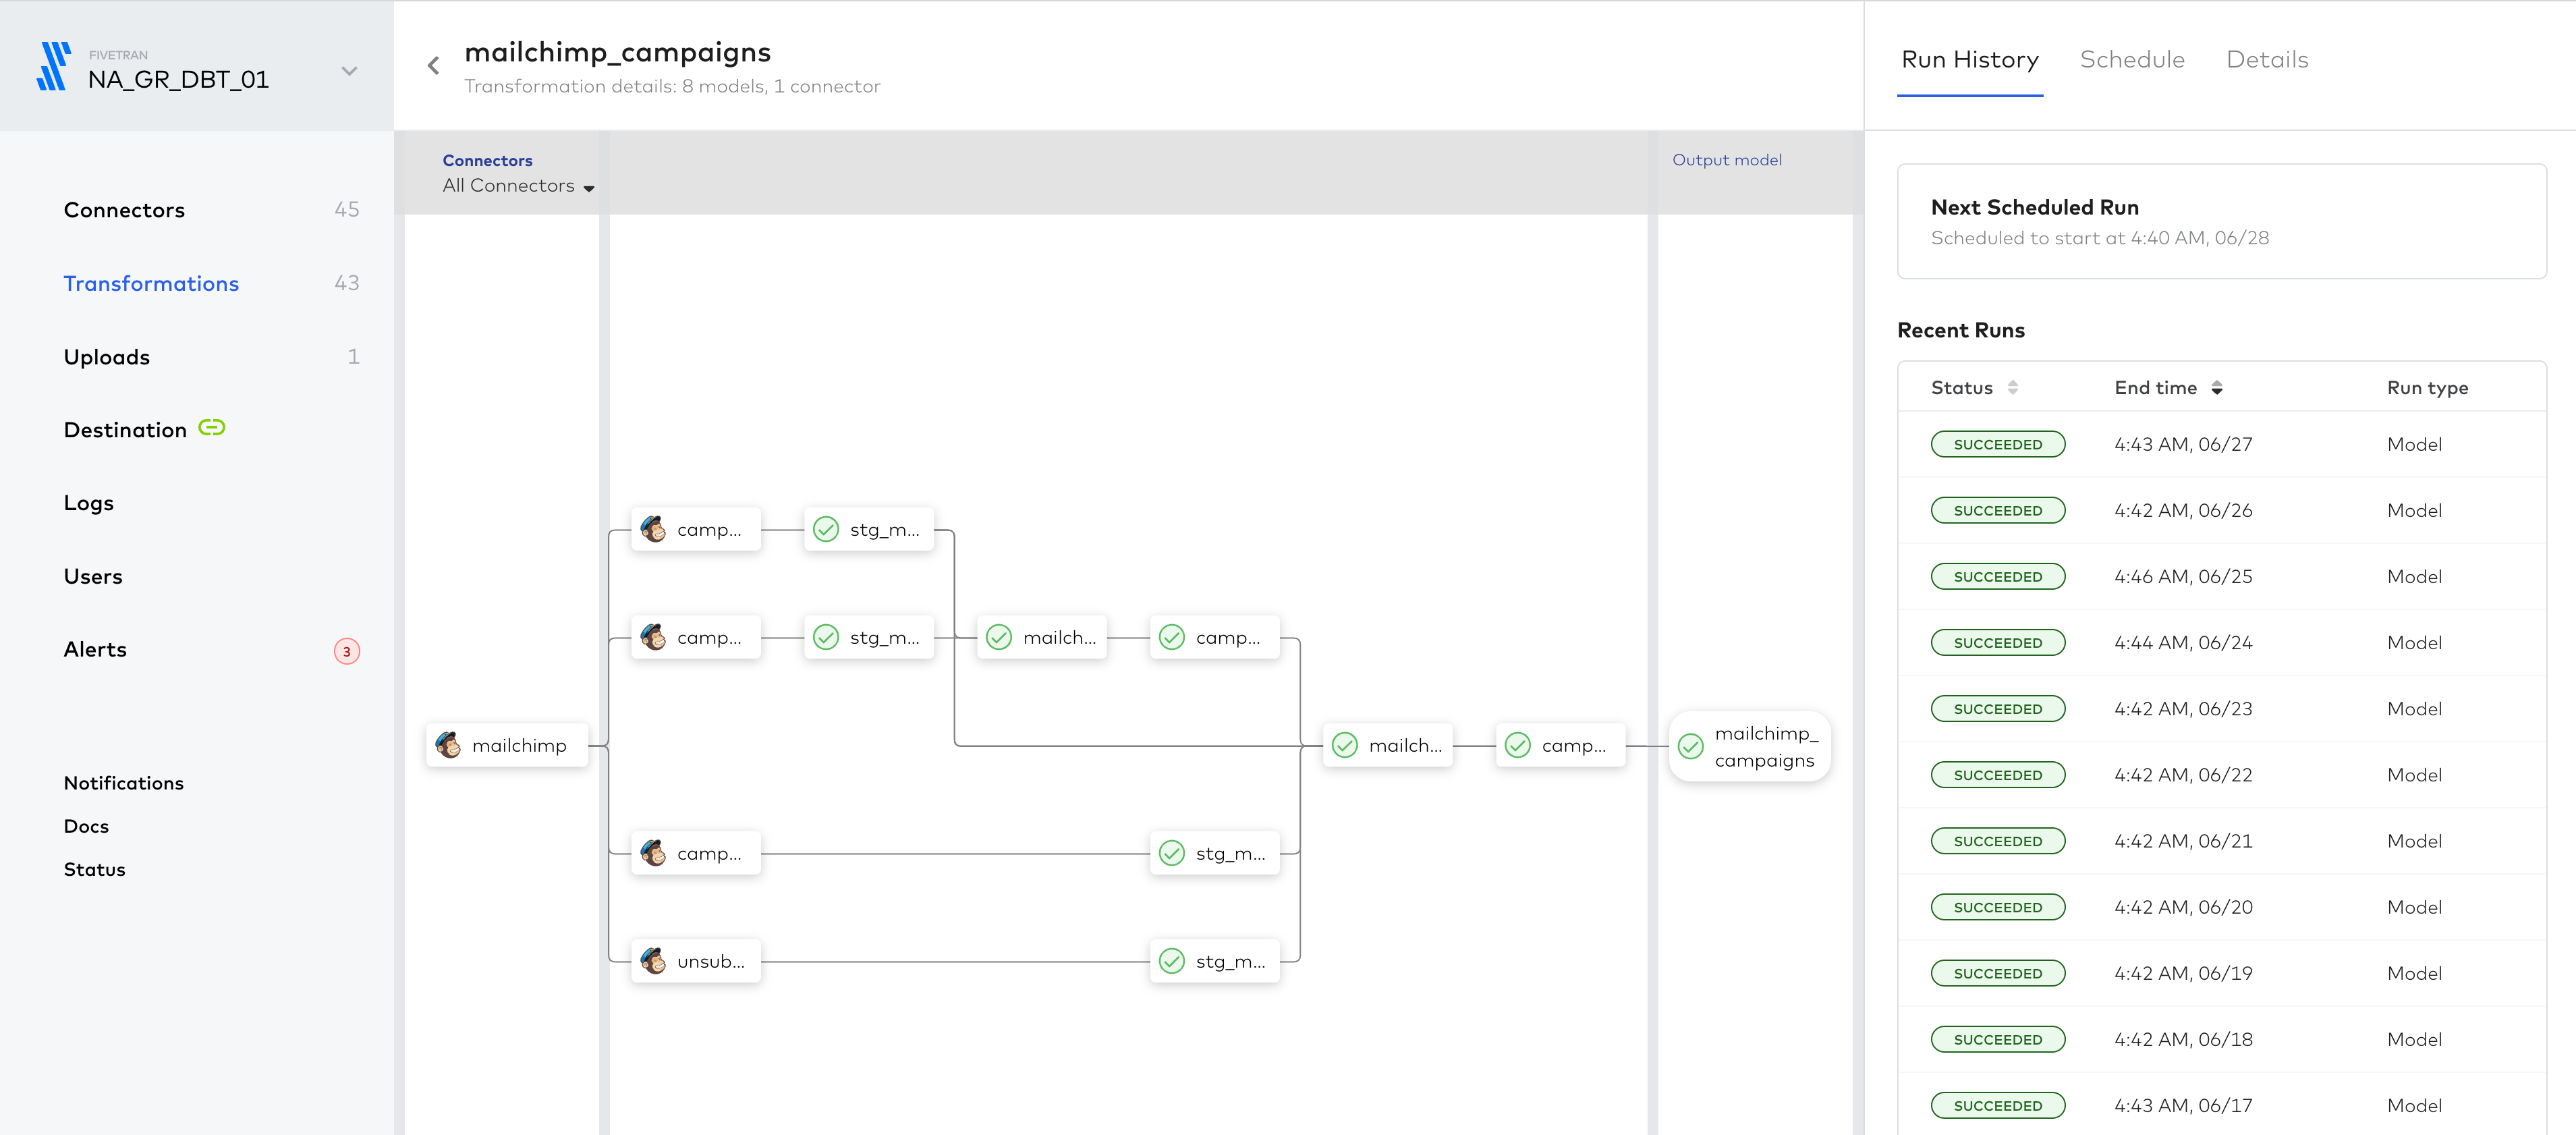
Task: Click SUCCEEDED badge for 06/27 run
Action: click(1998, 445)
